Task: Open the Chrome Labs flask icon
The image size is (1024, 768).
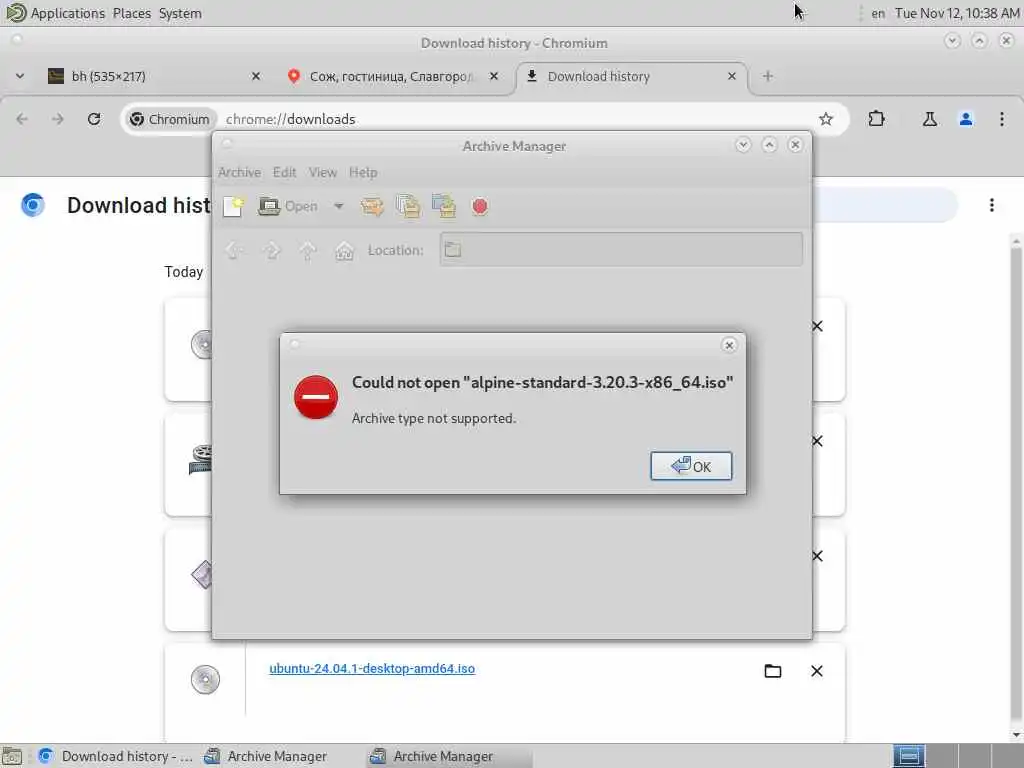Action: [929, 119]
